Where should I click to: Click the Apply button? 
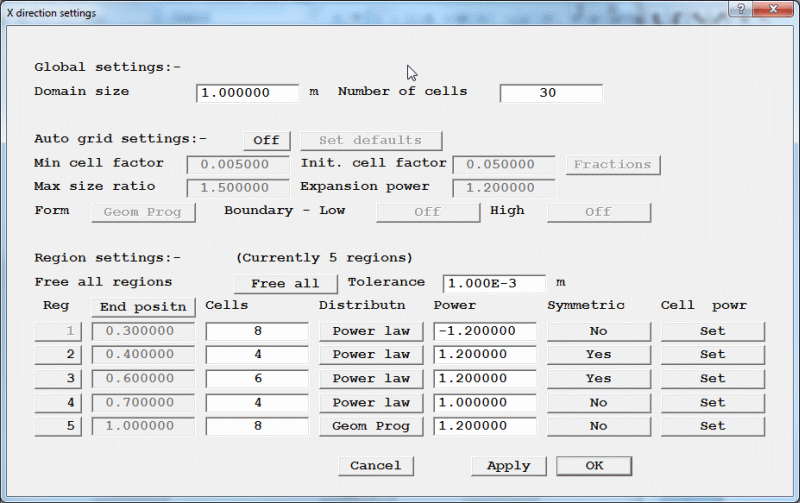[x=508, y=466]
